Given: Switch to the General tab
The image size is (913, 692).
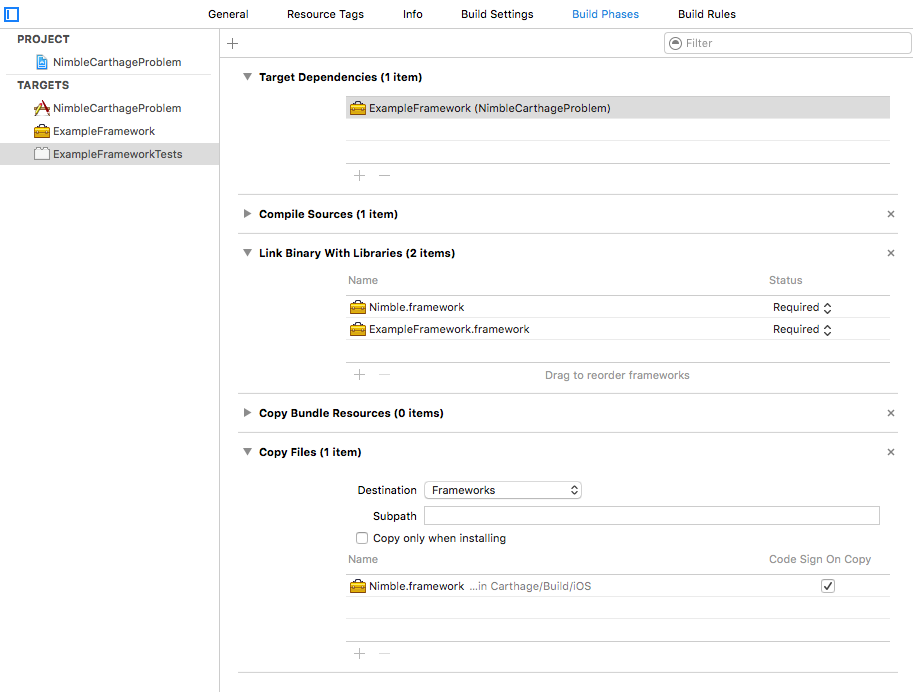Looking at the screenshot, I should pos(228,14).
